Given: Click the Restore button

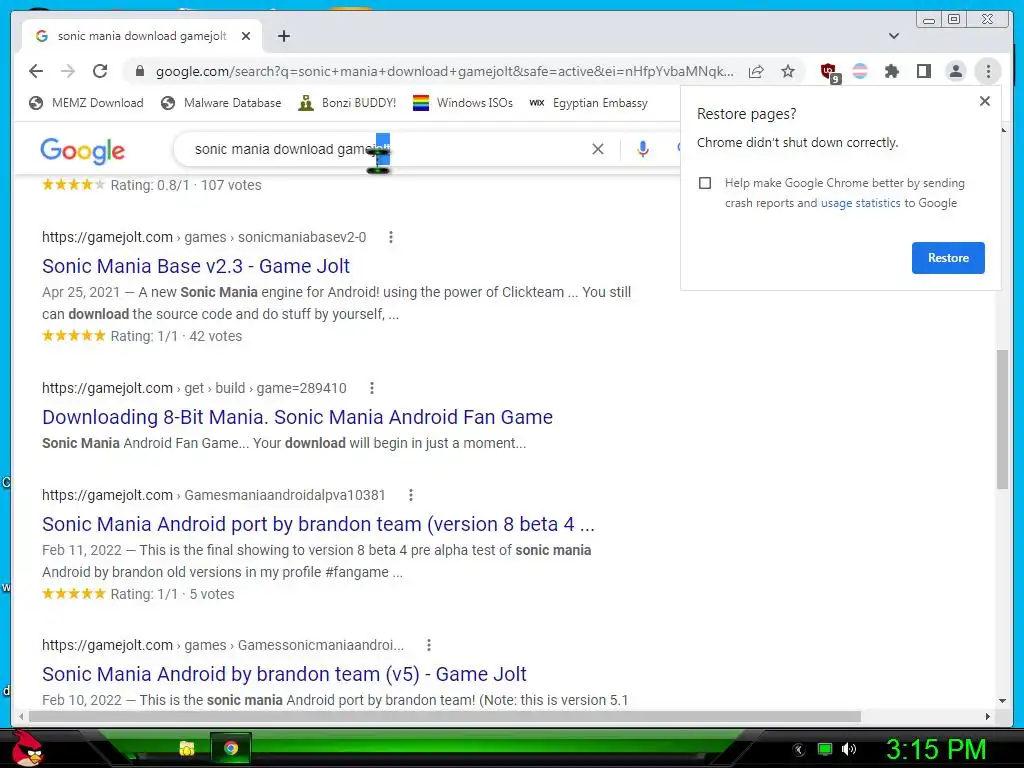Looking at the screenshot, I should 948,258.
